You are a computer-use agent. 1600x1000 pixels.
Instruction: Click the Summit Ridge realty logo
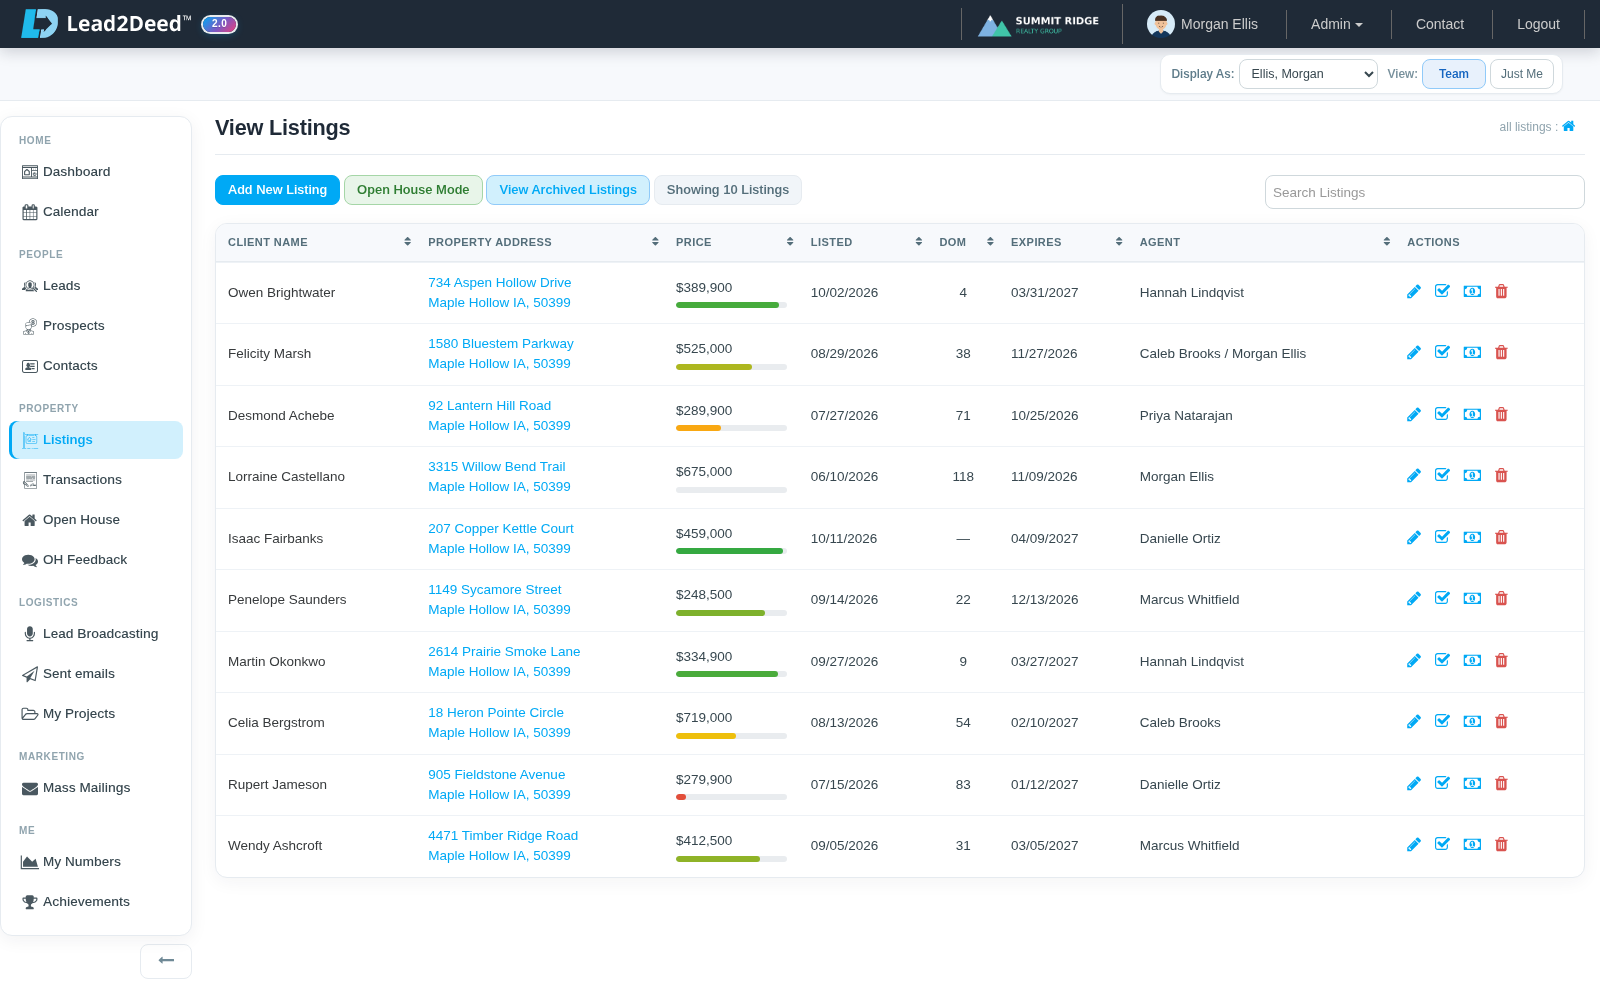point(1039,24)
